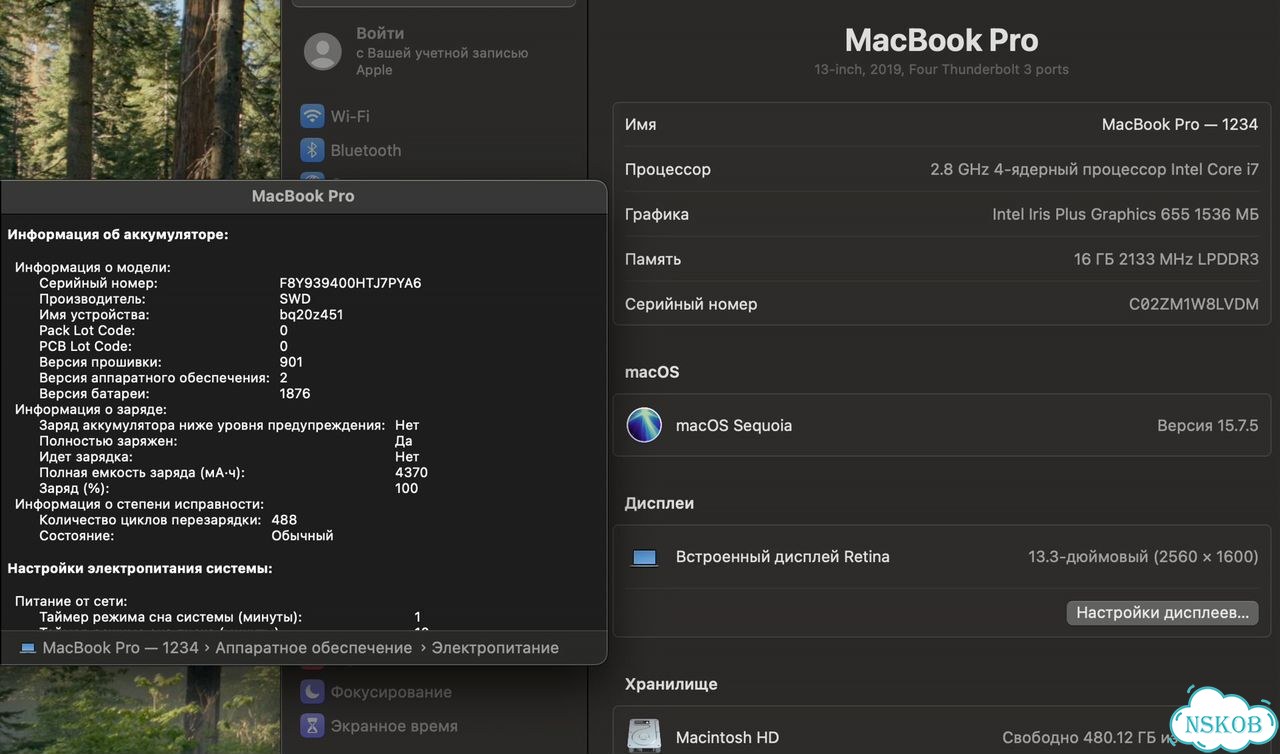Viewport: 1280px width, 754px height.
Task: Click the macOS version 15.7.5 text
Action: point(1207,425)
